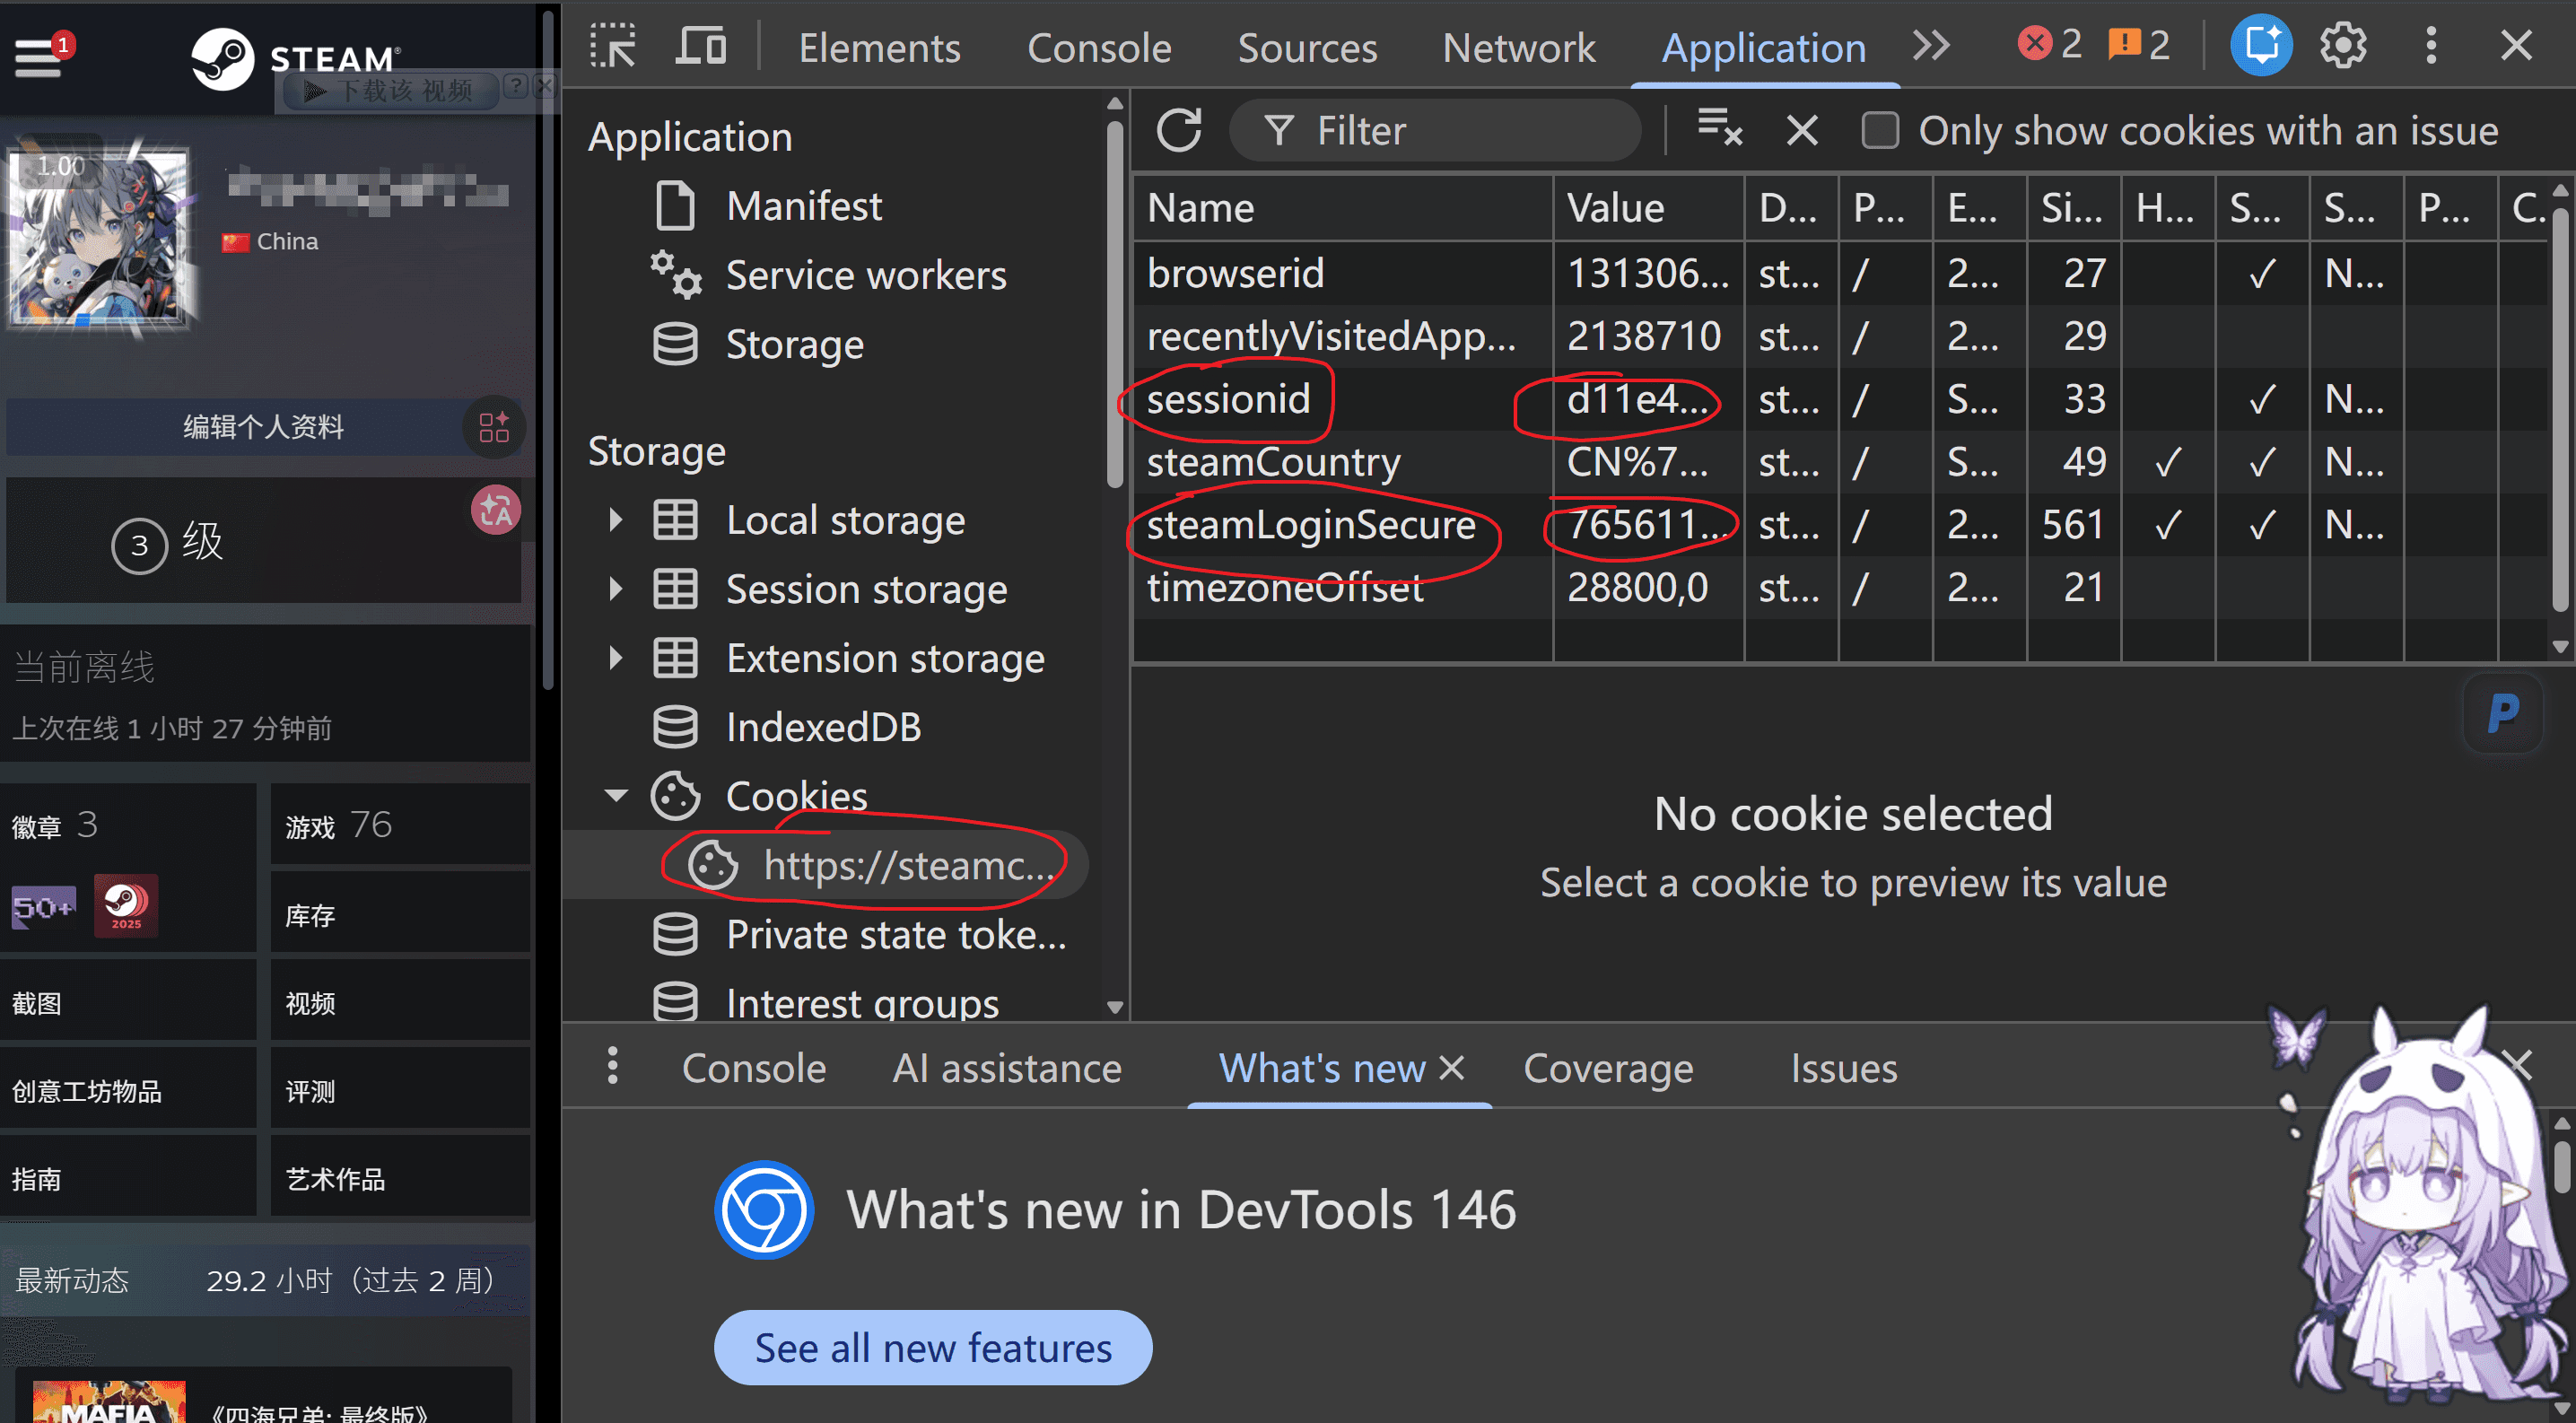Clear all cookies icon
Screen dimensions: 2576x1423
pyautogui.click(x=1719, y=129)
